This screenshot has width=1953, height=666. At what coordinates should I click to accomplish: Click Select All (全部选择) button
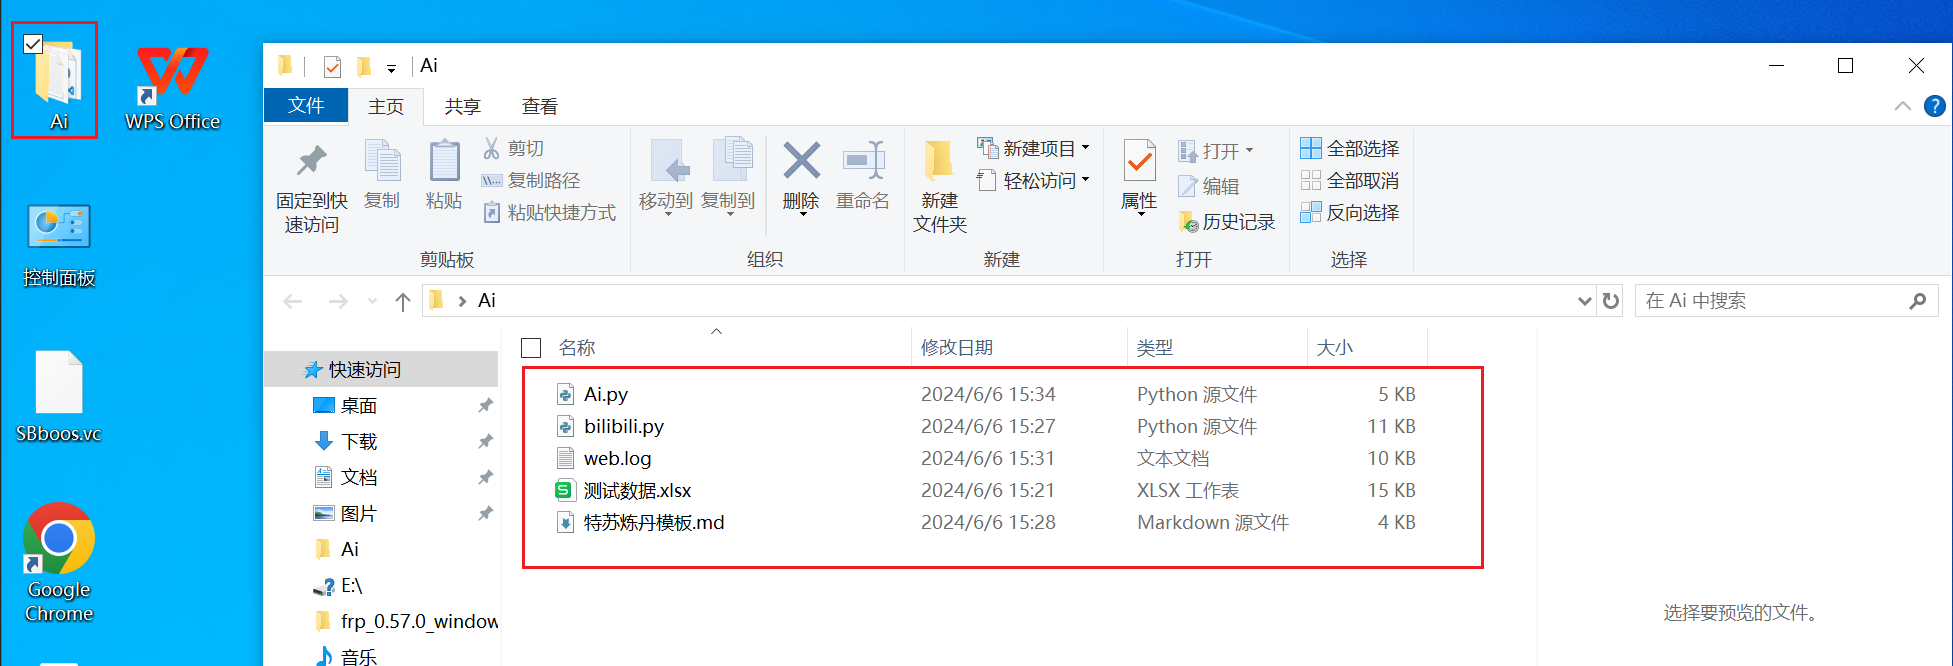click(x=1349, y=149)
